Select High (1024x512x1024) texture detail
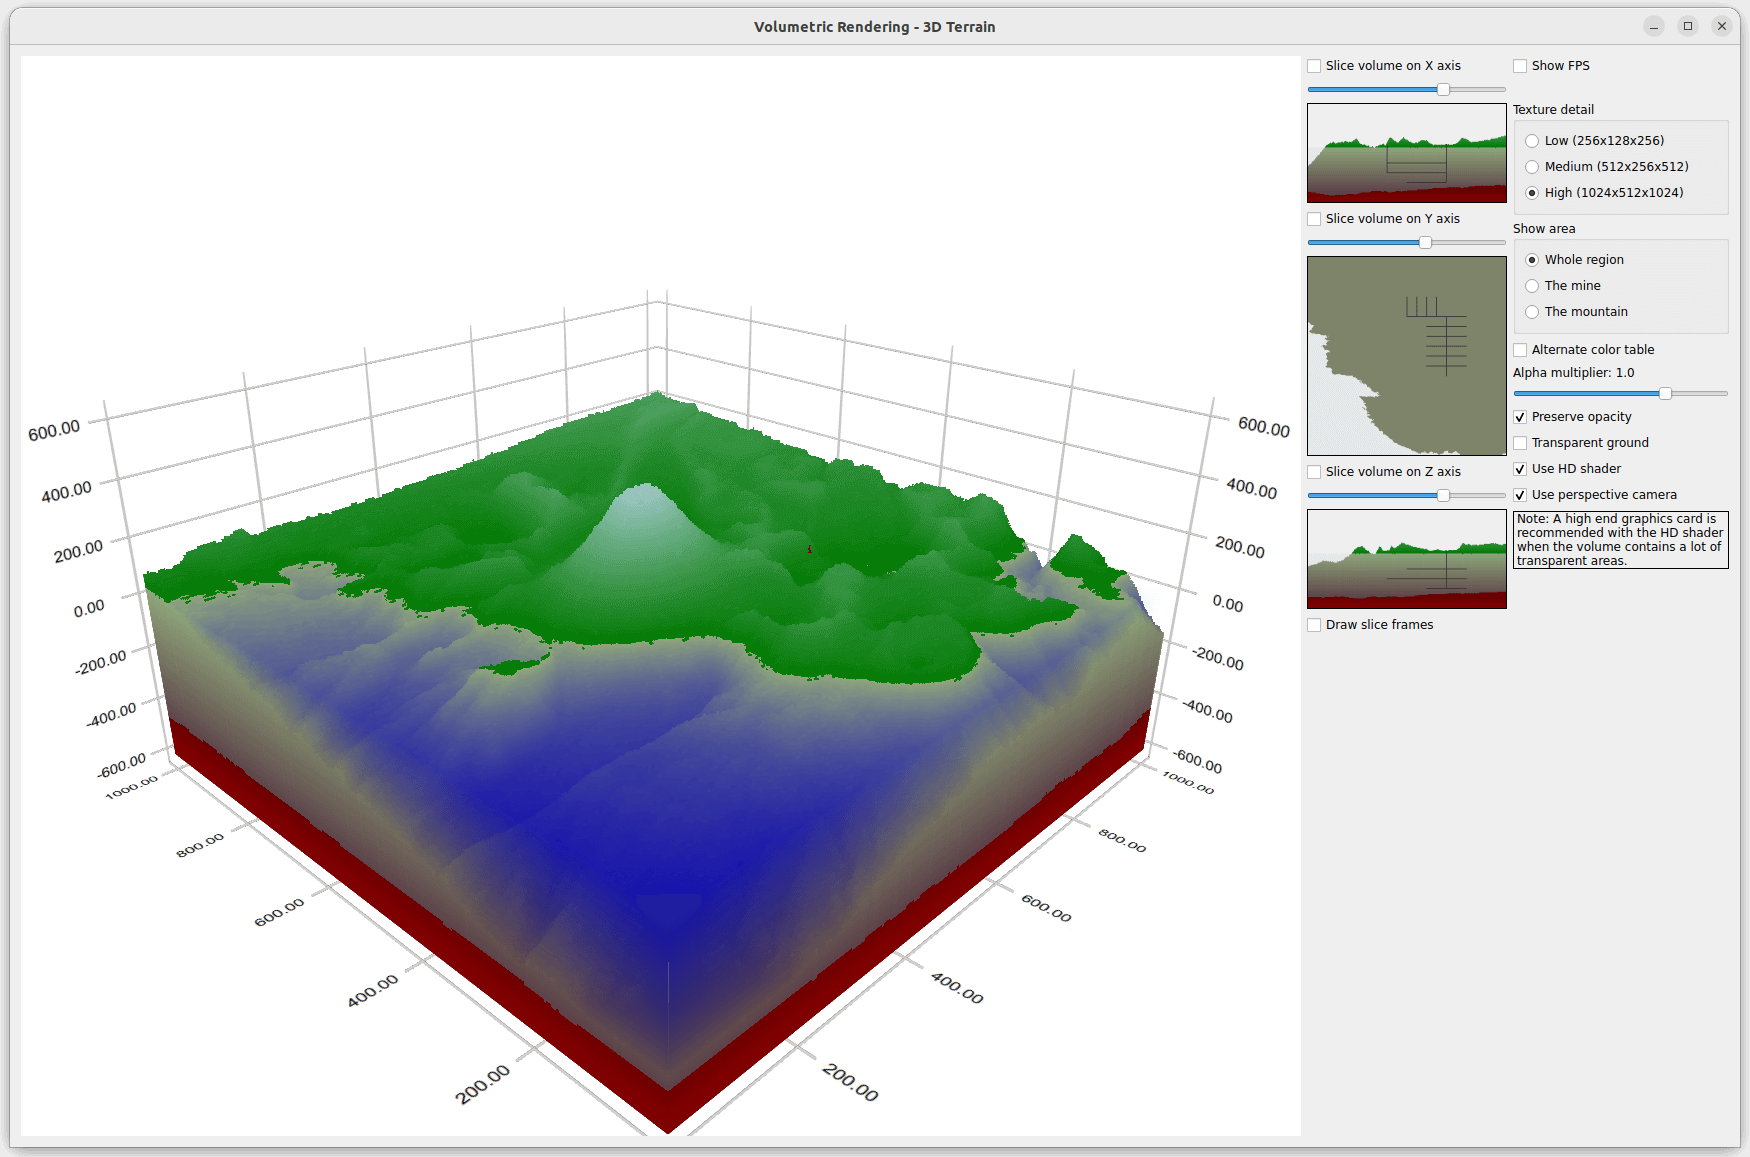 (x=1532, y=193)
